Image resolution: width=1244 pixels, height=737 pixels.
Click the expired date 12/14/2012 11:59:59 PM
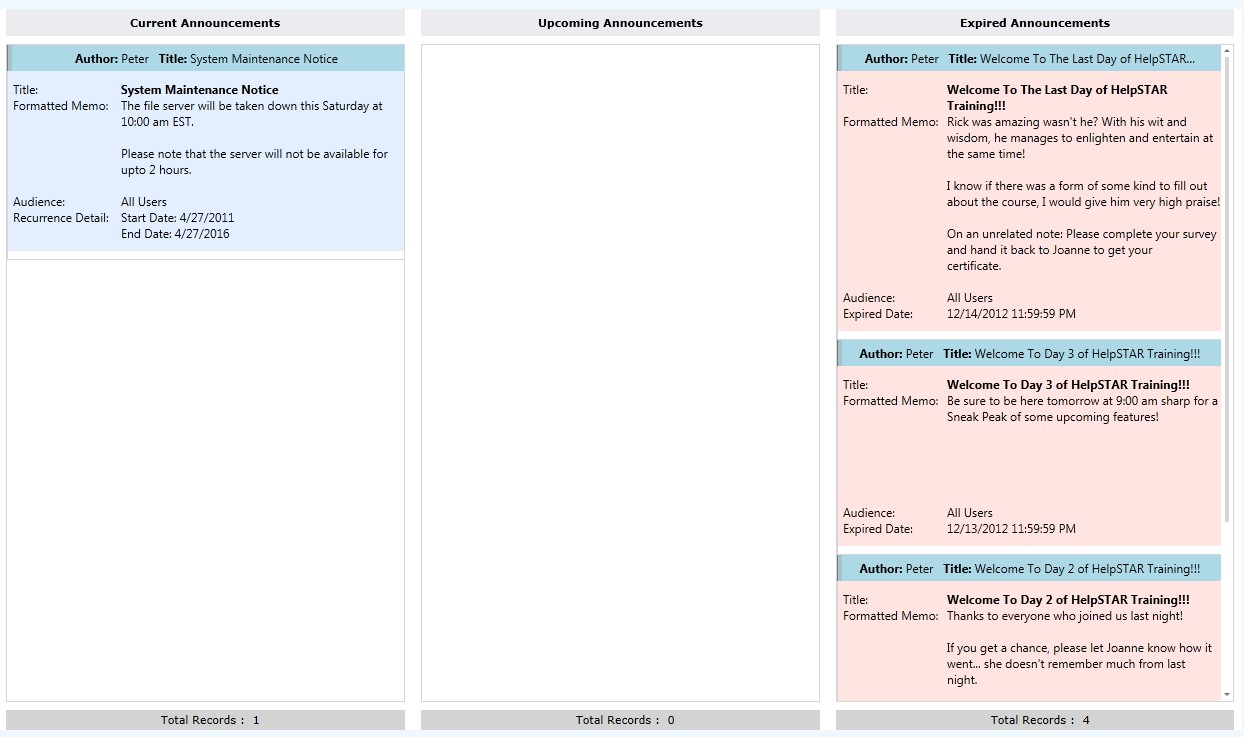1011,314
